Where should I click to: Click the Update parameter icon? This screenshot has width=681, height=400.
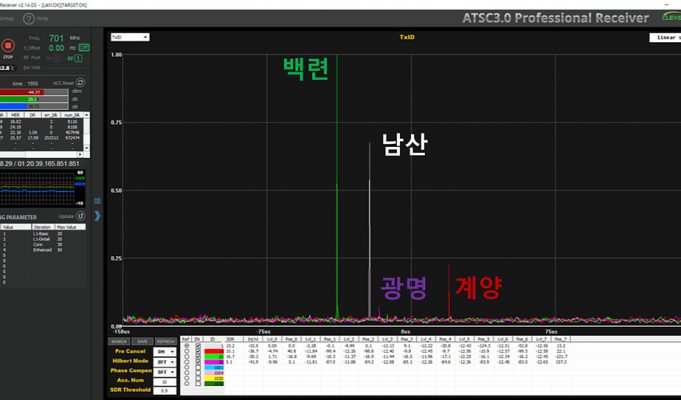point(80,216)
